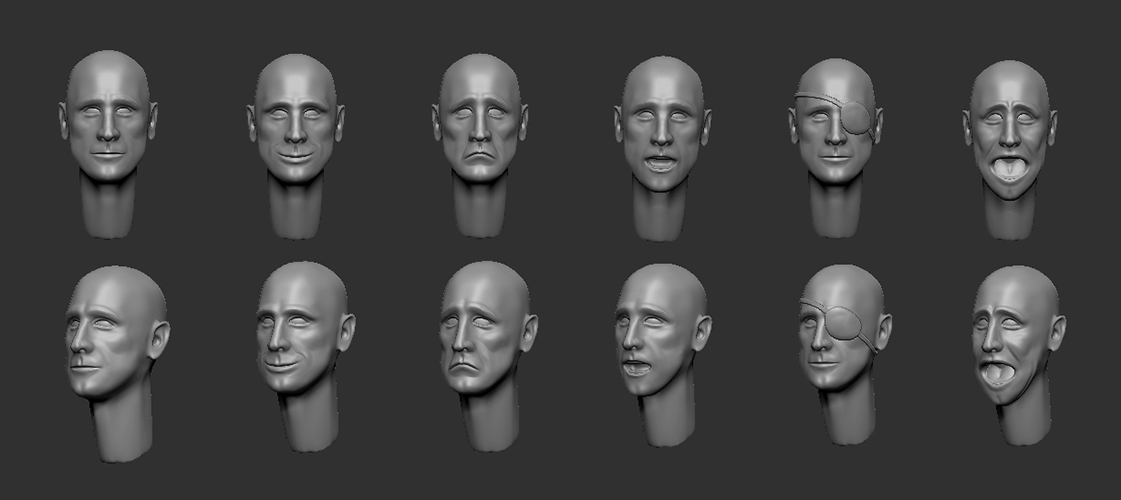
Task: Choose angled-view head with slightly open mouth
Action: pos(658,335)
